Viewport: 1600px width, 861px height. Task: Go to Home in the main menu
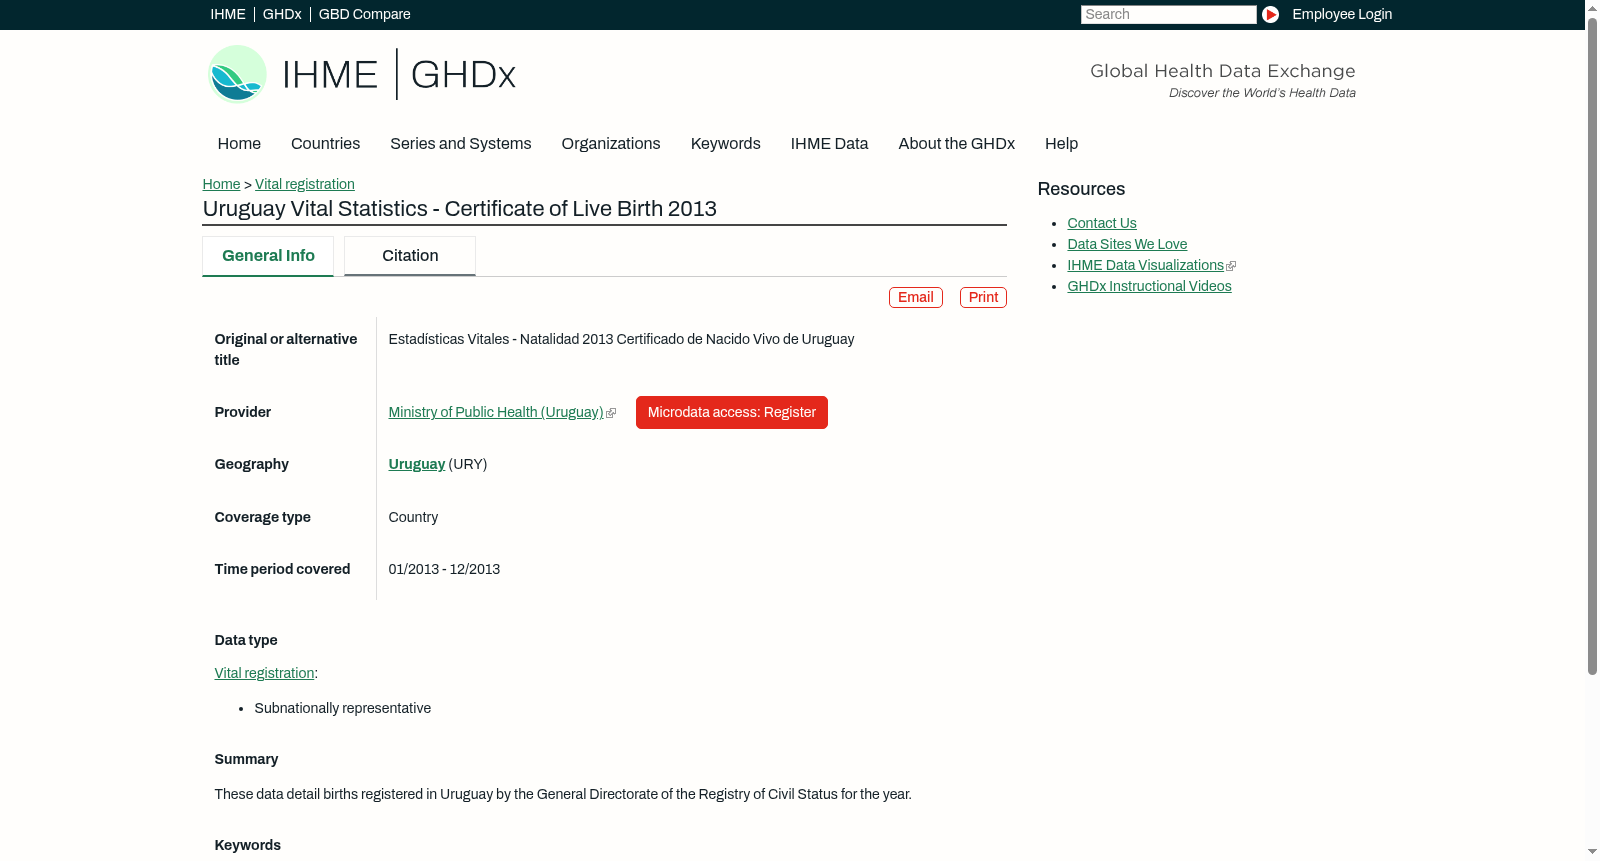pos(239,144)
